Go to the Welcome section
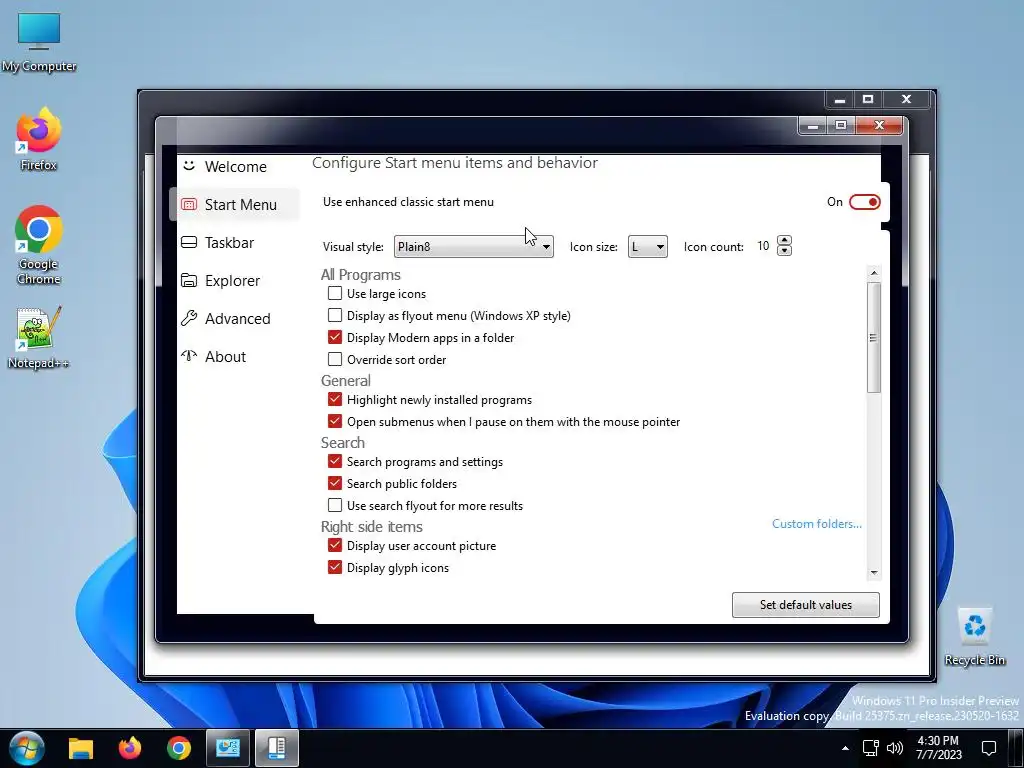The width and height of the screenshot is (1024, 768). [236, 167]
